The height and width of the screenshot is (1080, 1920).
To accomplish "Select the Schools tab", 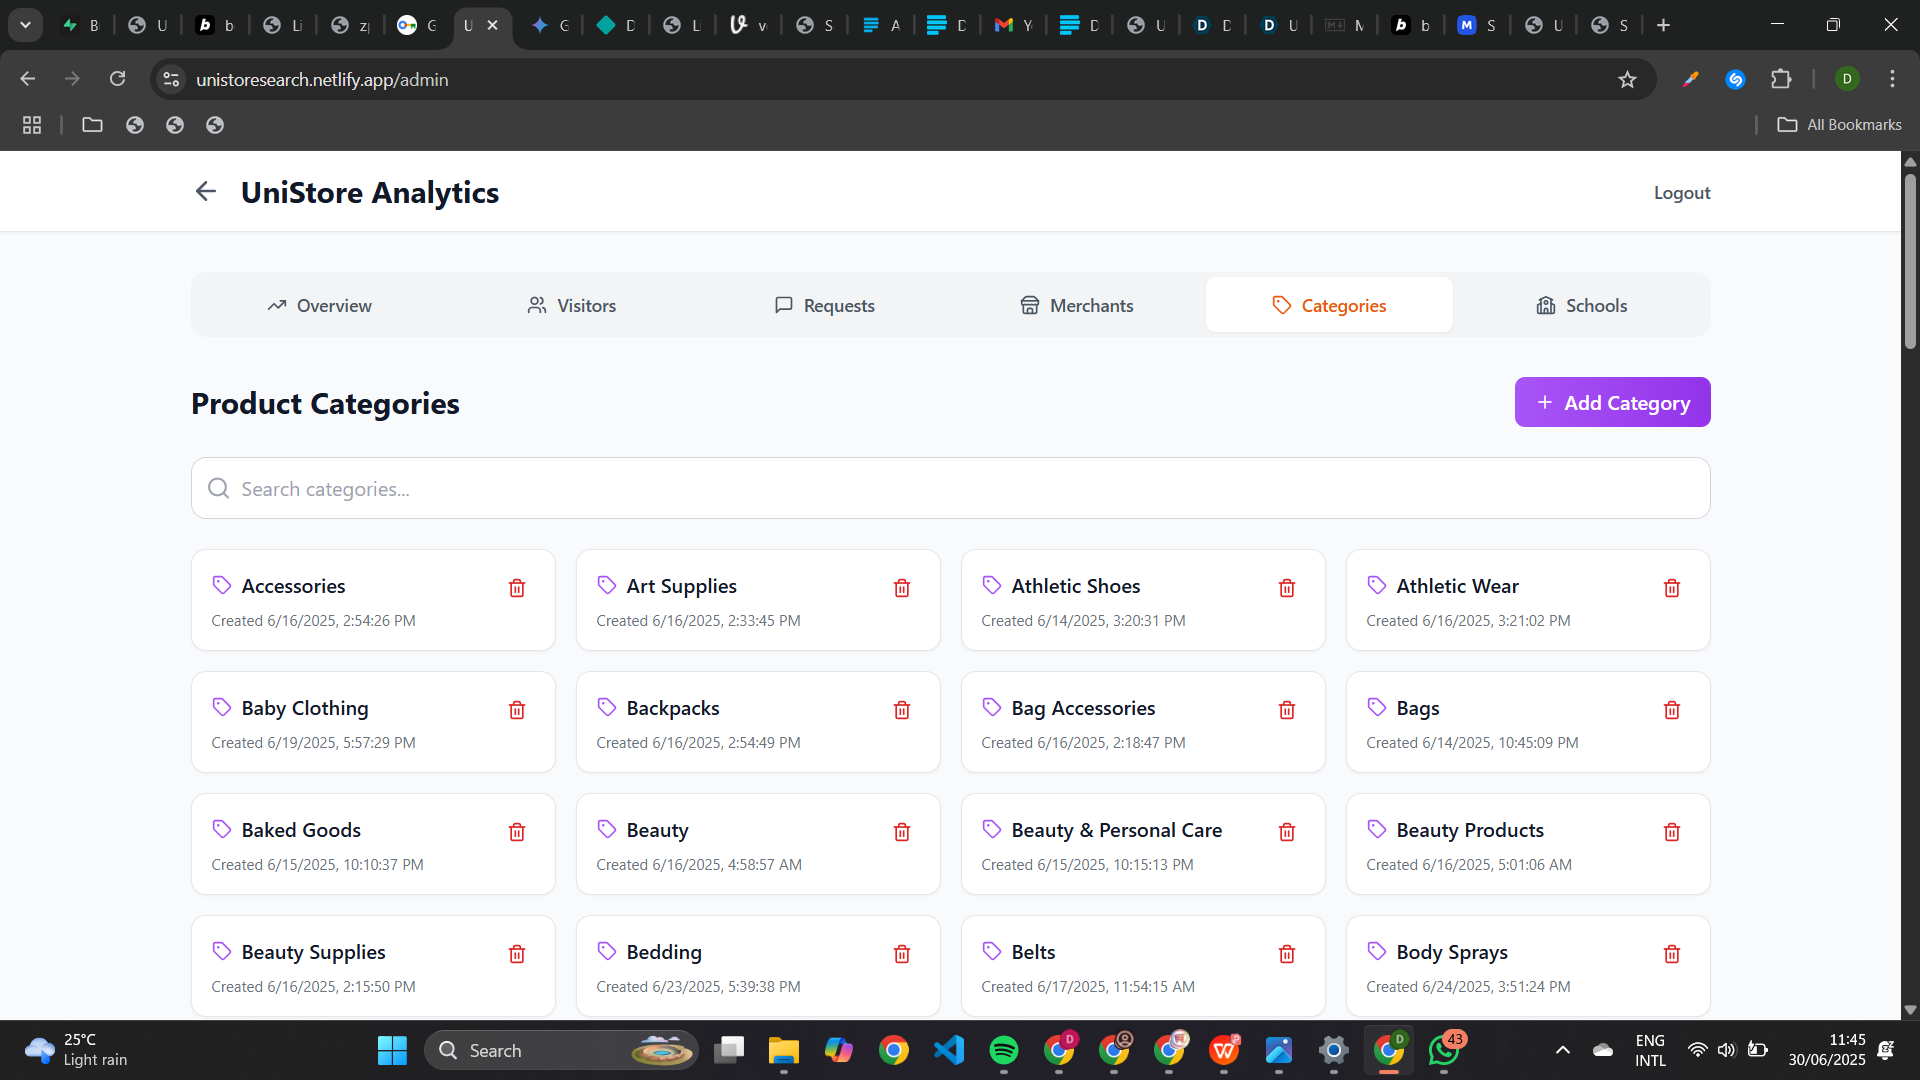I will pyautogui.click(x=1581, y=305).
